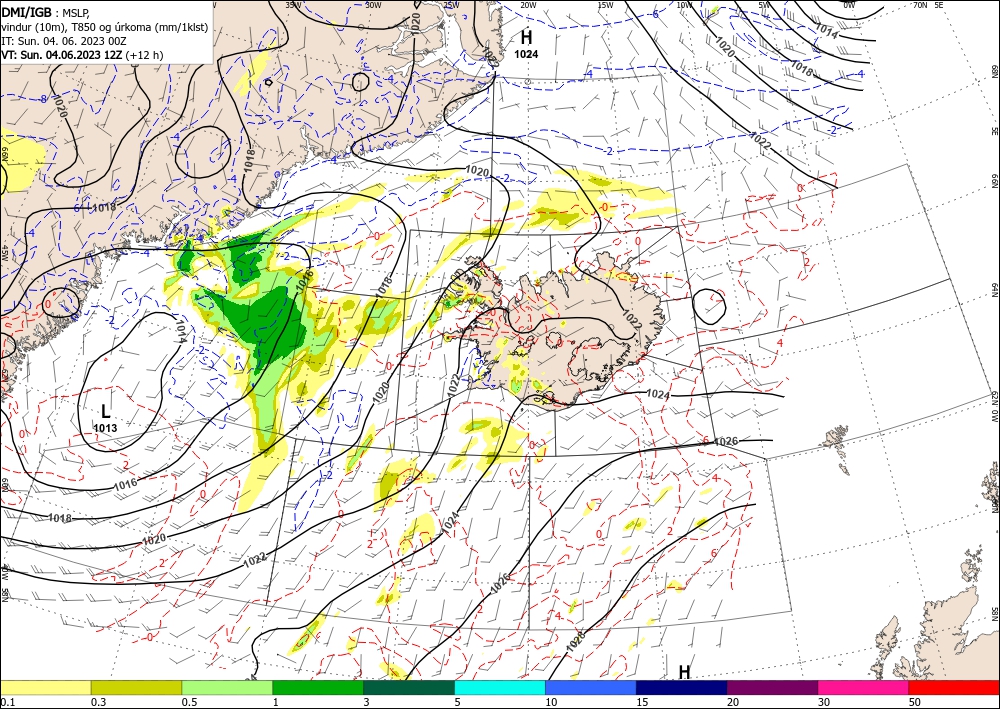The width and height of the screenshot is (1000, 709).
Task: Click the 'VT: Sun. 04.06.2023 12Z' valid time
Action: coord(62,55)
